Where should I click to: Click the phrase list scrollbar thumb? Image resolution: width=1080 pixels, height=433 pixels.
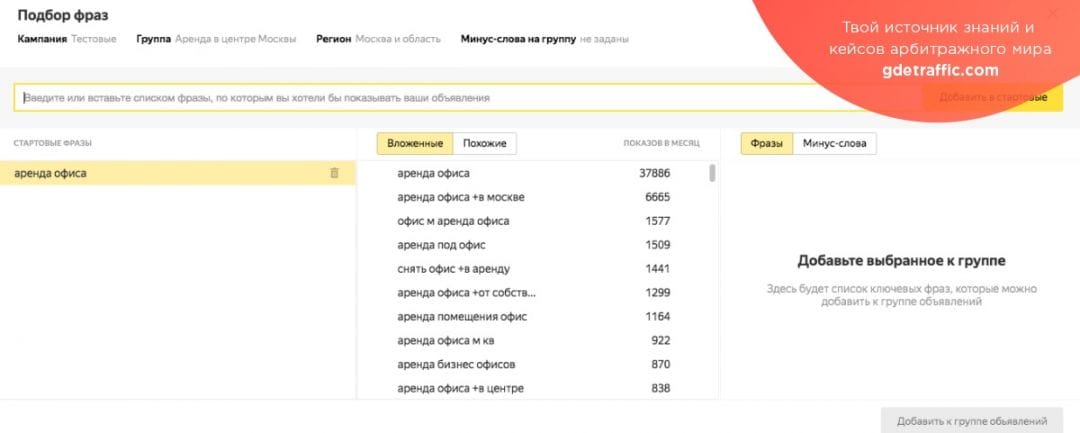pos(712,173)
